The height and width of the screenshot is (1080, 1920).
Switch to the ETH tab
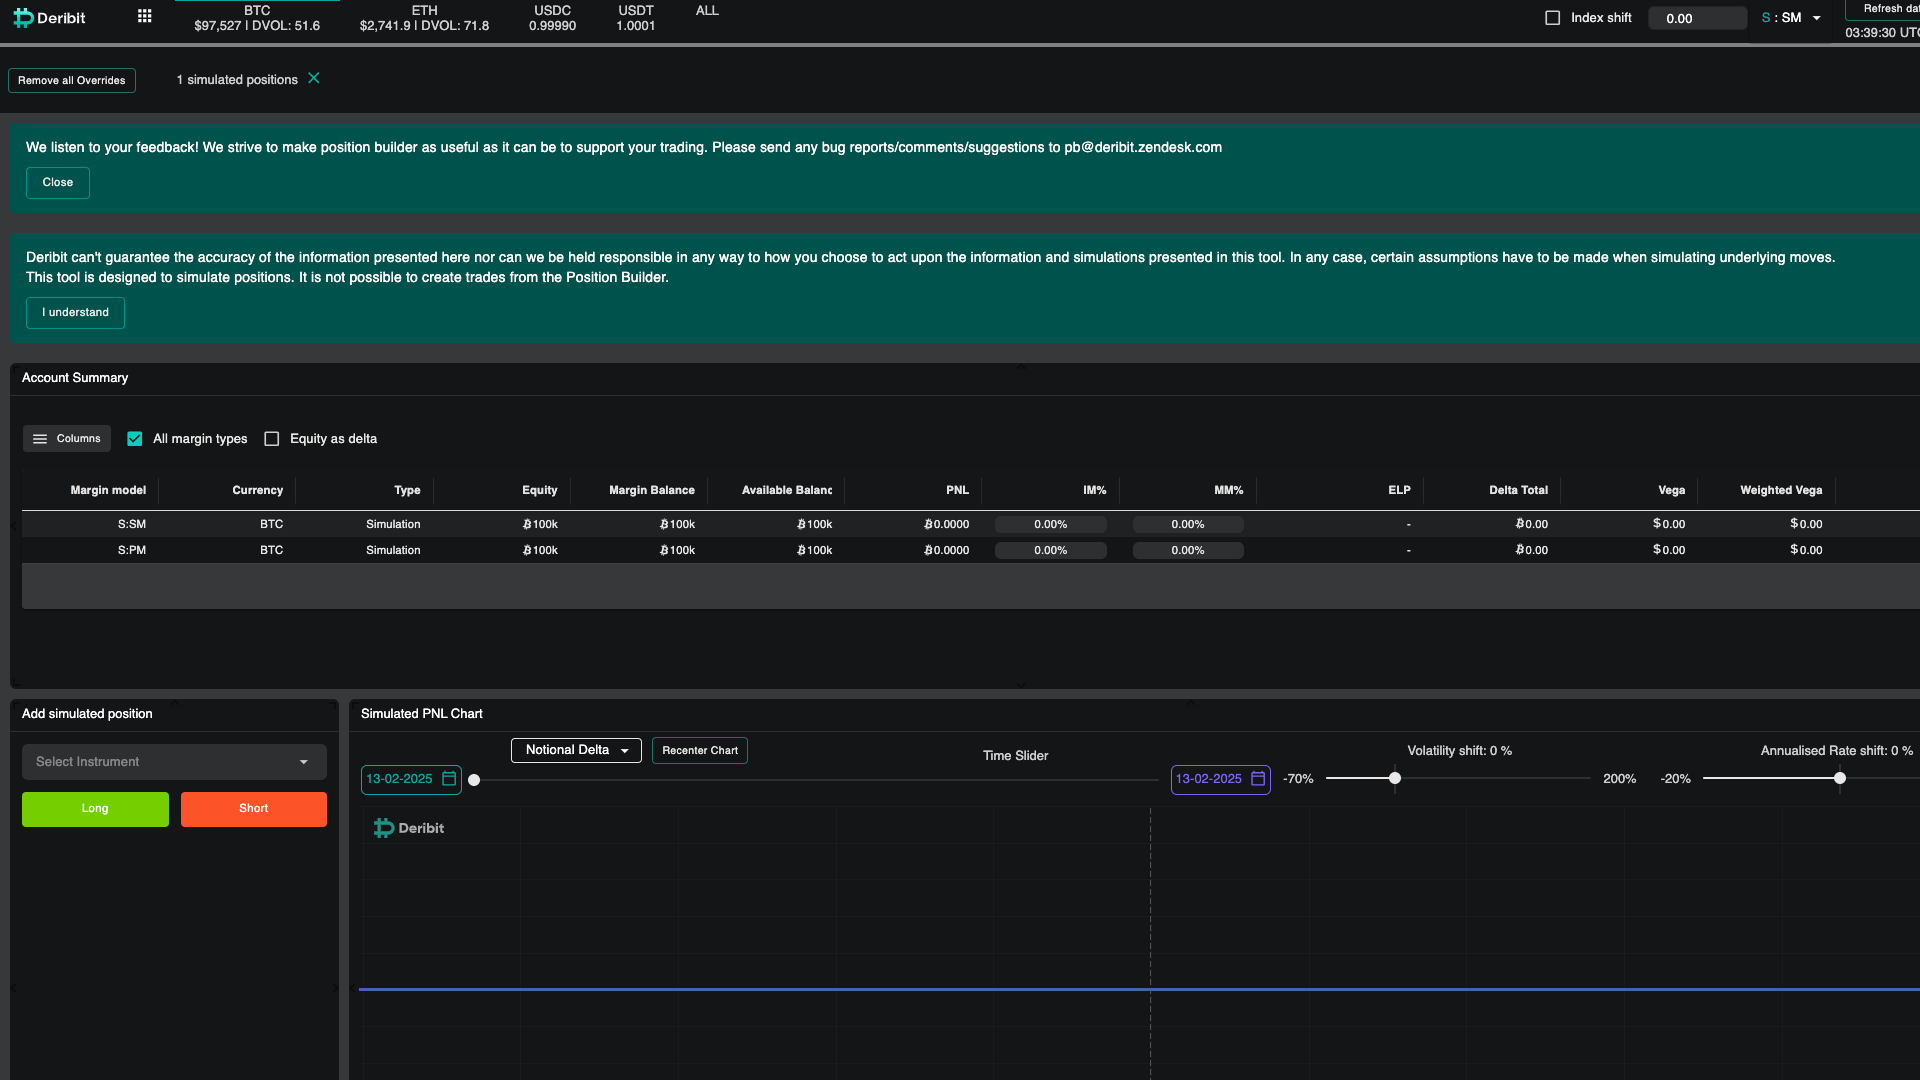coord(424,18)
